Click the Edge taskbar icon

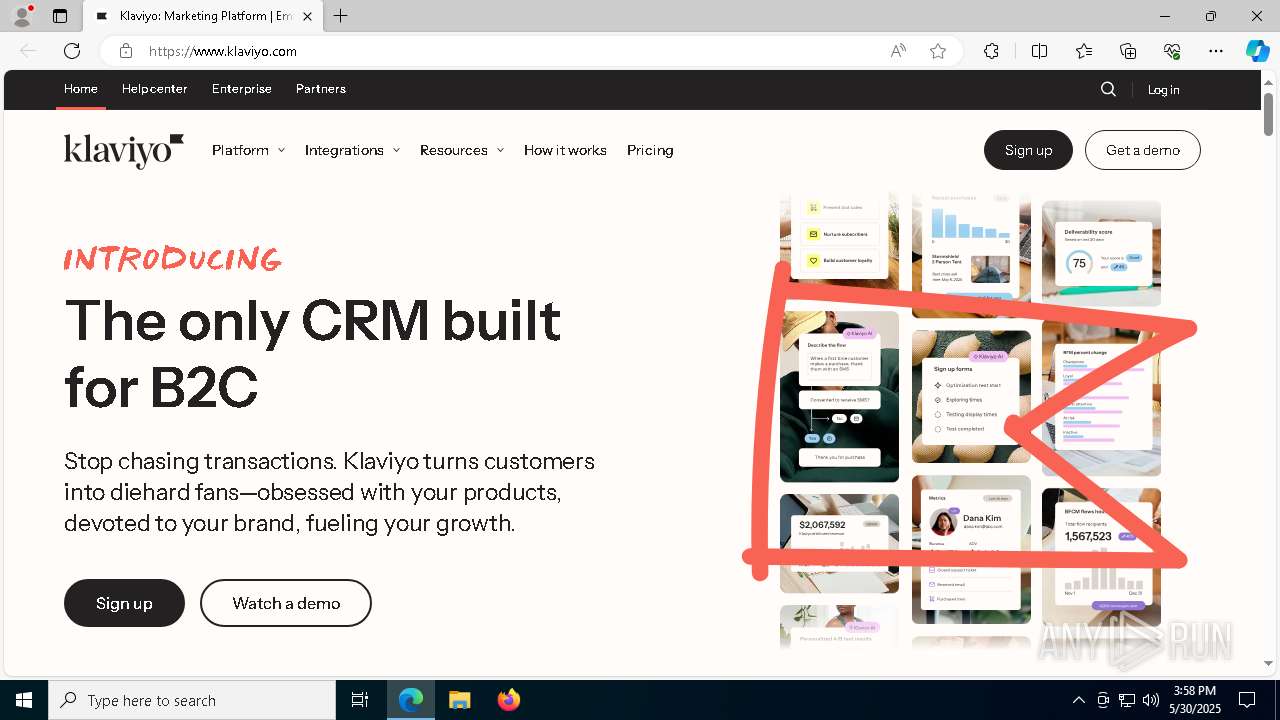tap(411, 700)
